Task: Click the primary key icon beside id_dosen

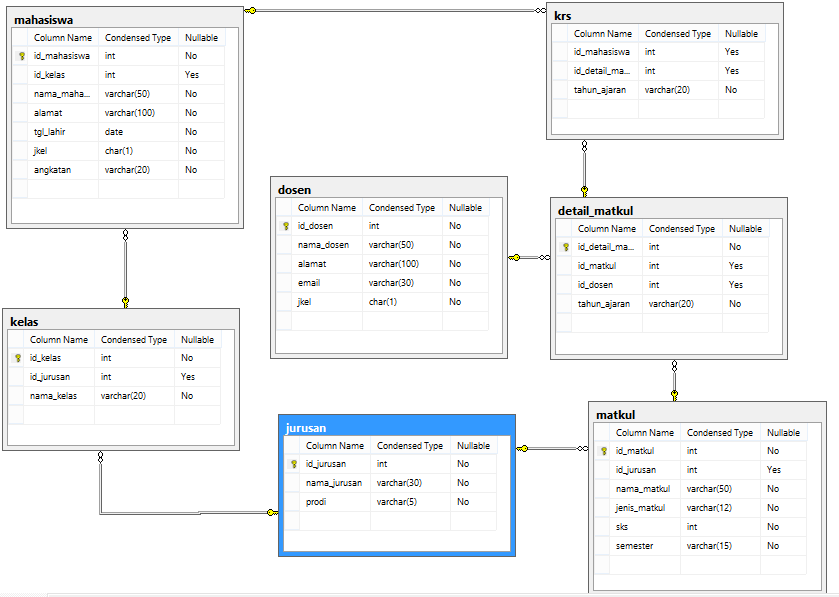Action: pos(286,226)
